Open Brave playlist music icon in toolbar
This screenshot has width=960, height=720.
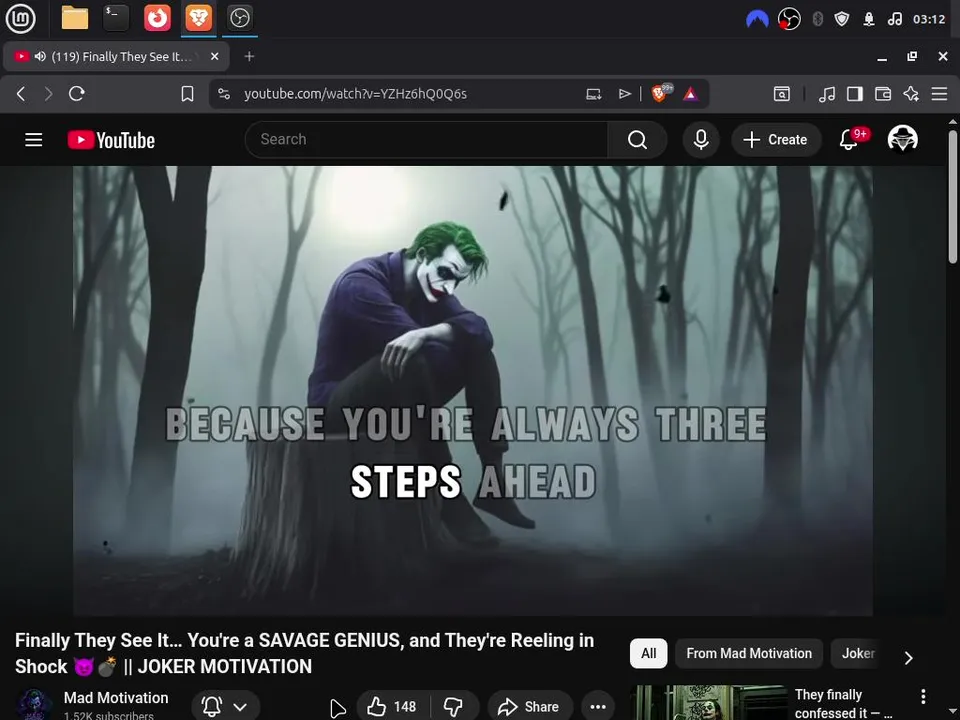click(827, 94)
